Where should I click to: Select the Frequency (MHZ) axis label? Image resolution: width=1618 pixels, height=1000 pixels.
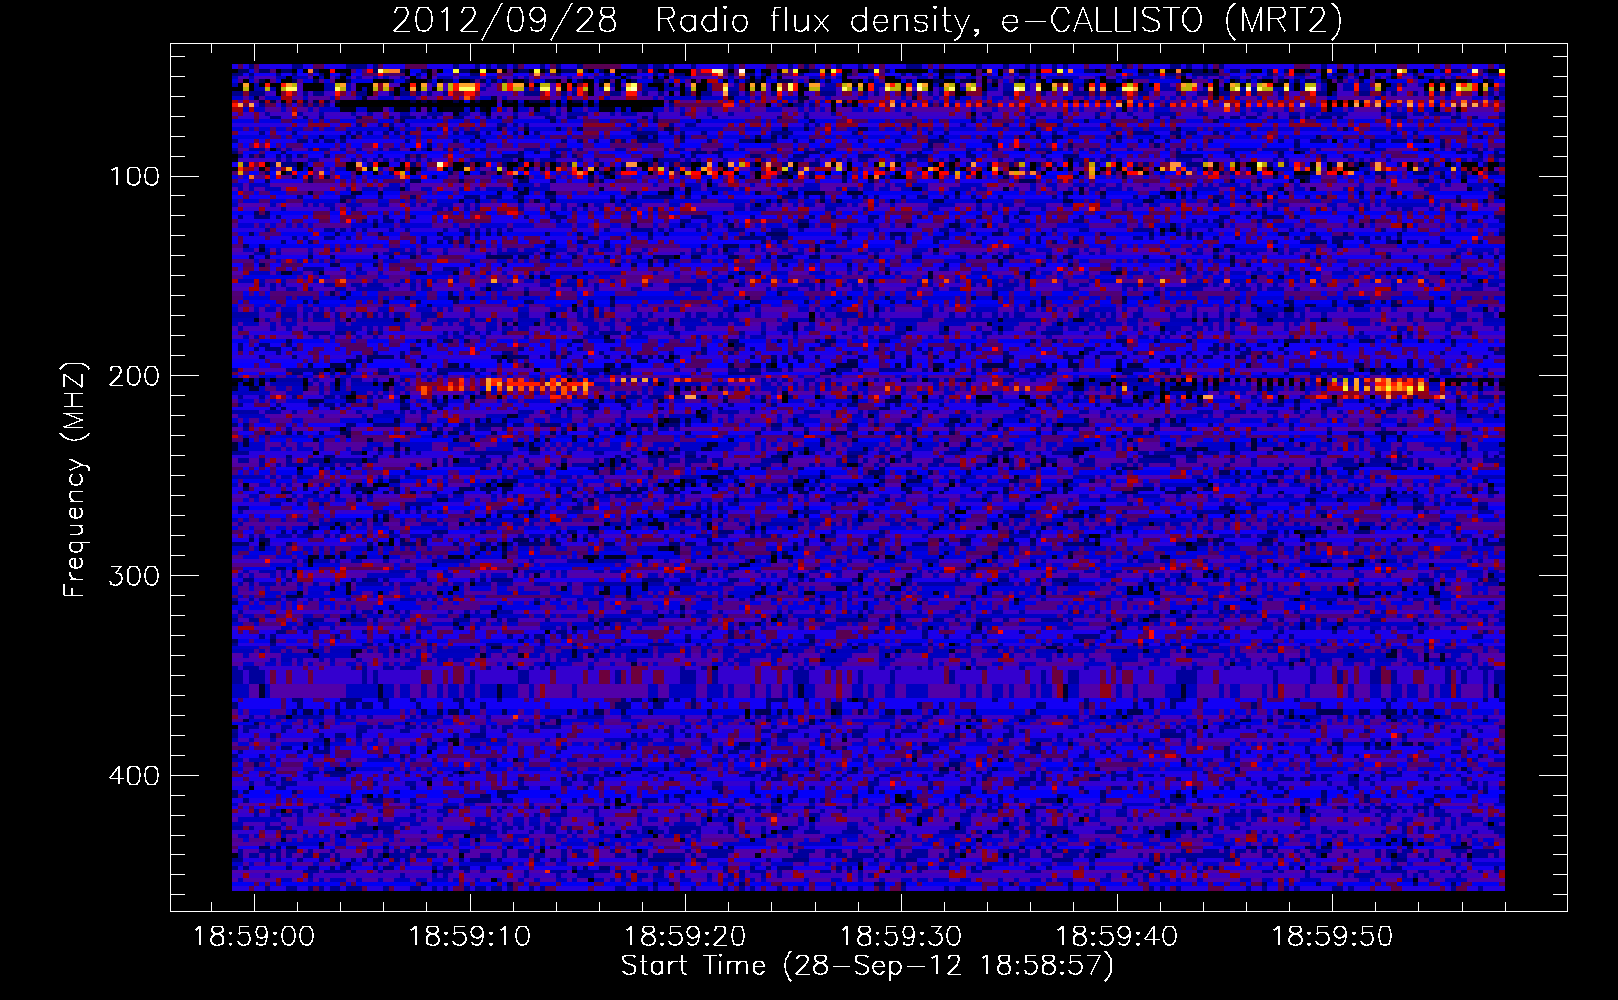coord(75,479)
